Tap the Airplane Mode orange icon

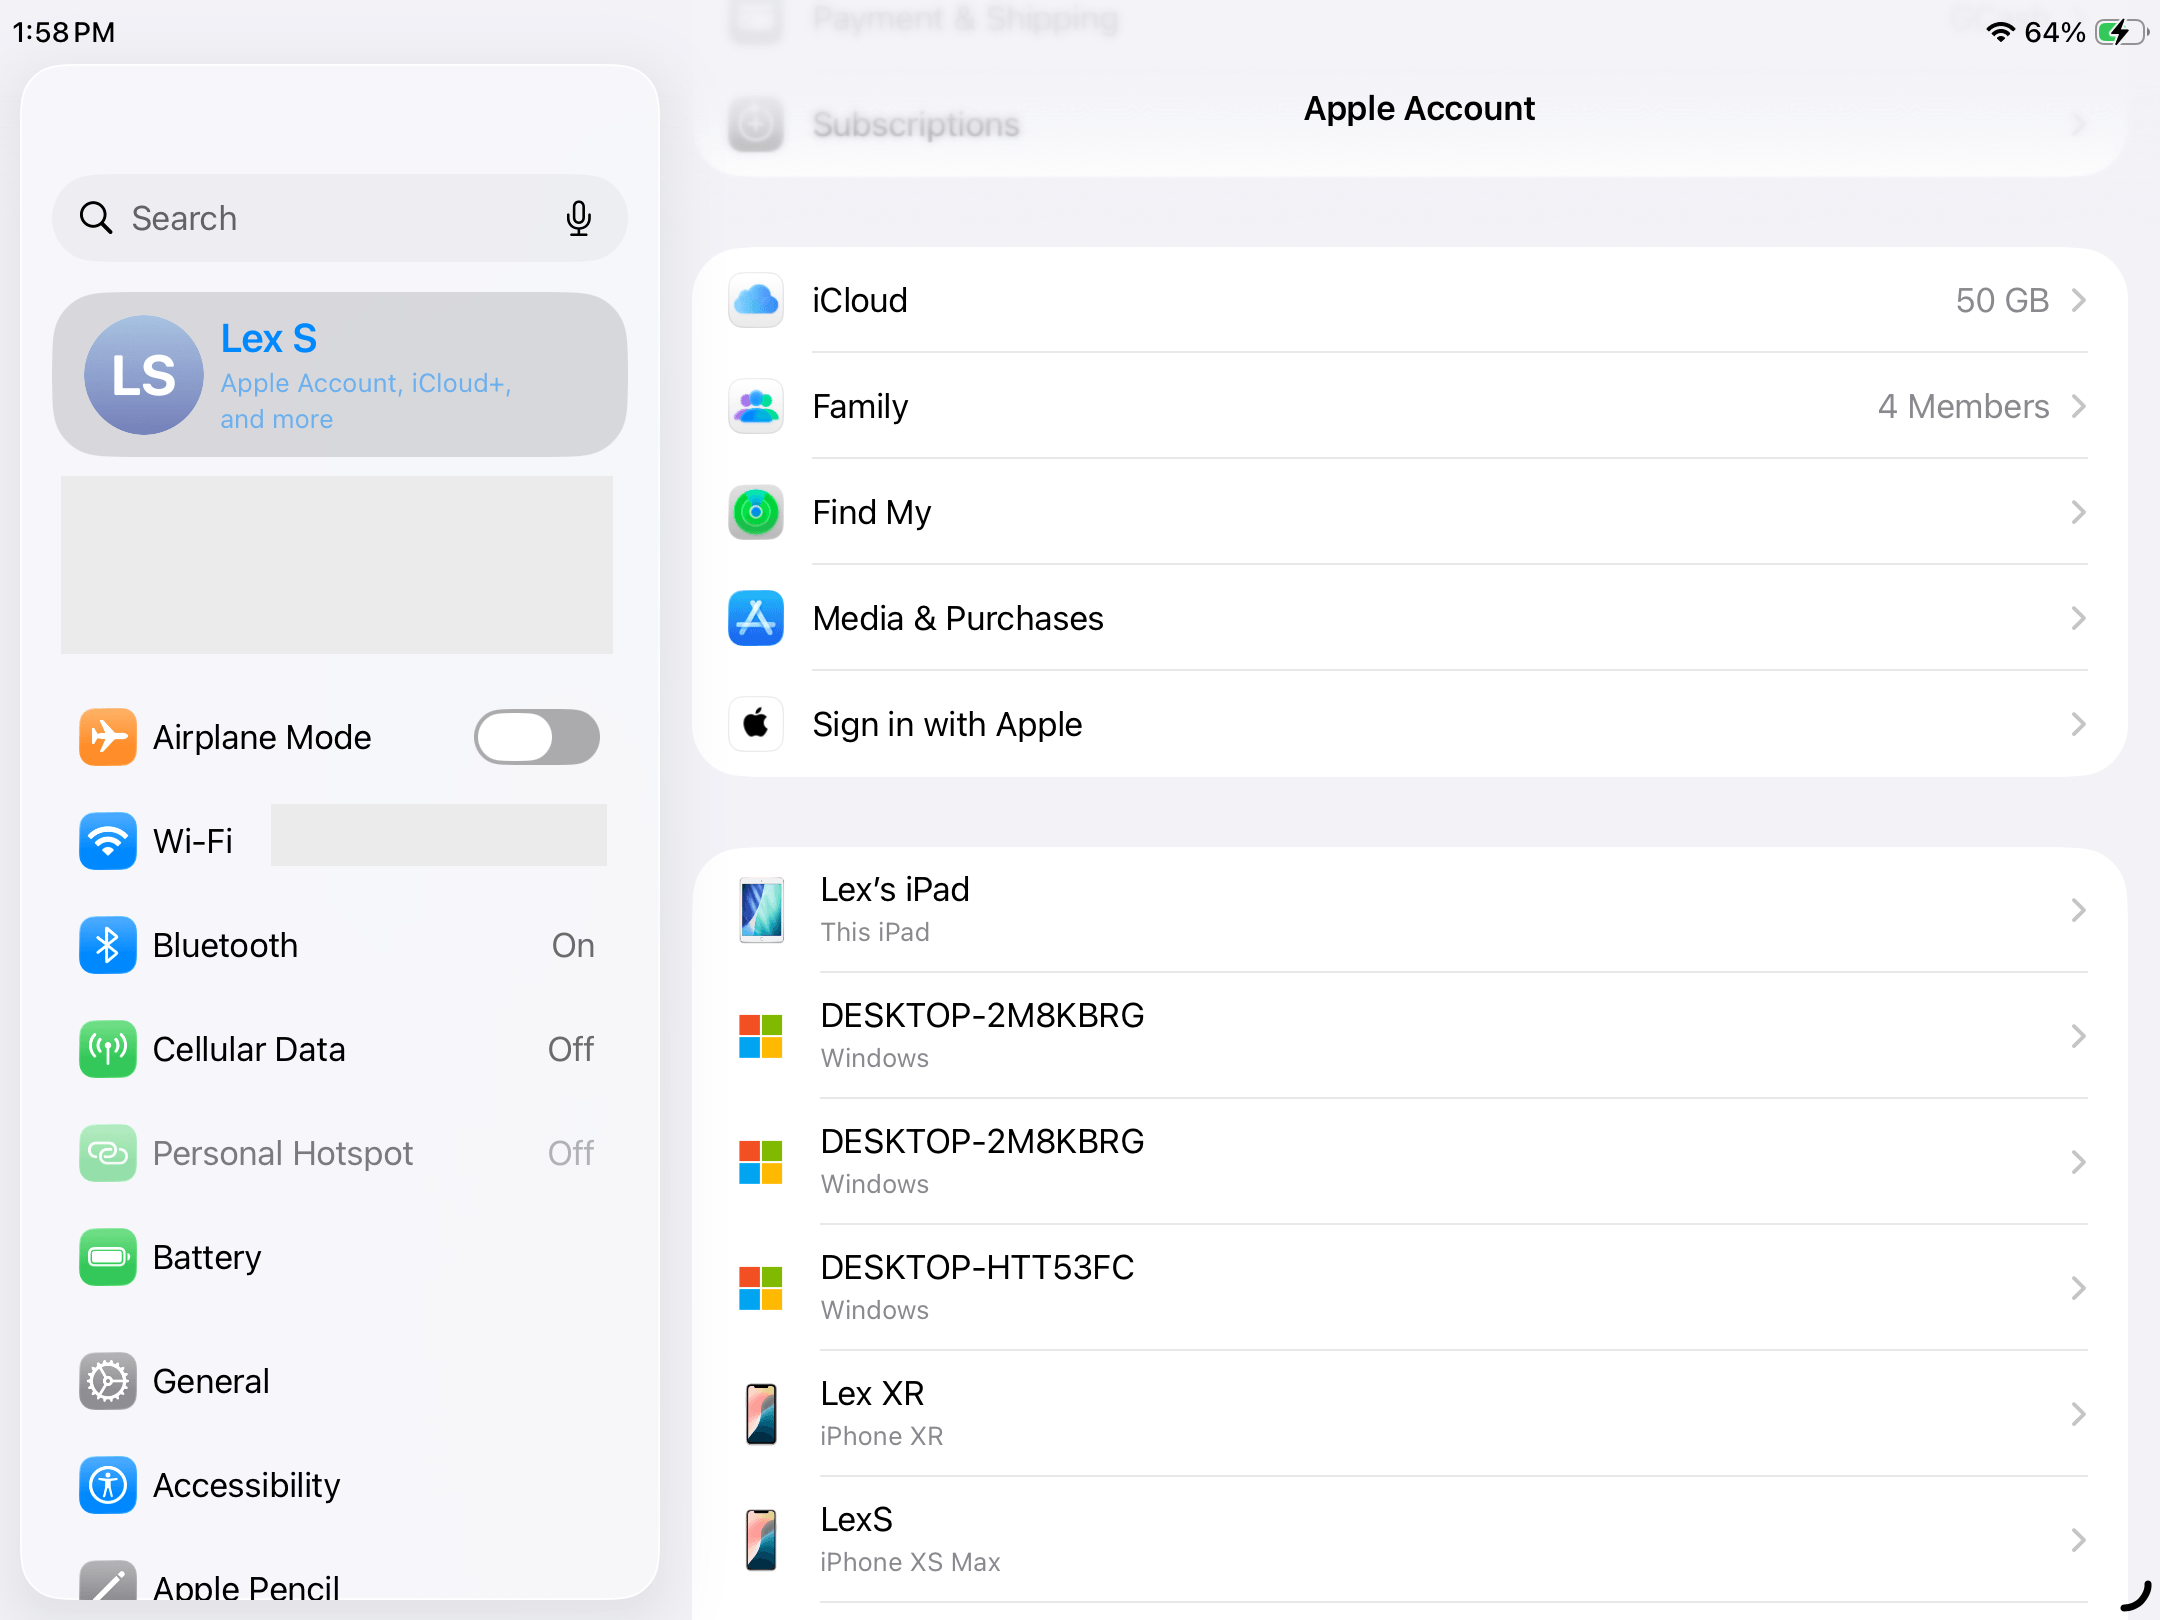coord(108,737)
